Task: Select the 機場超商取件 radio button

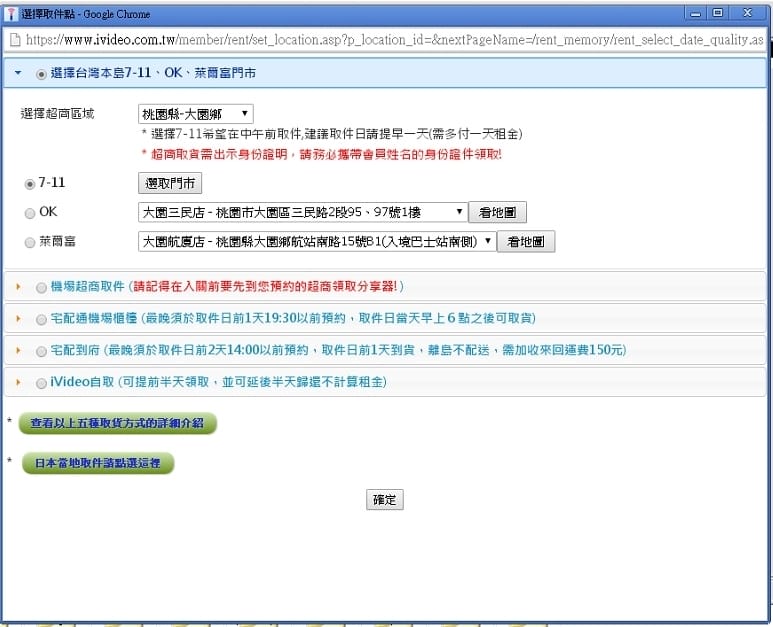Action: click(x=41, y=287)
